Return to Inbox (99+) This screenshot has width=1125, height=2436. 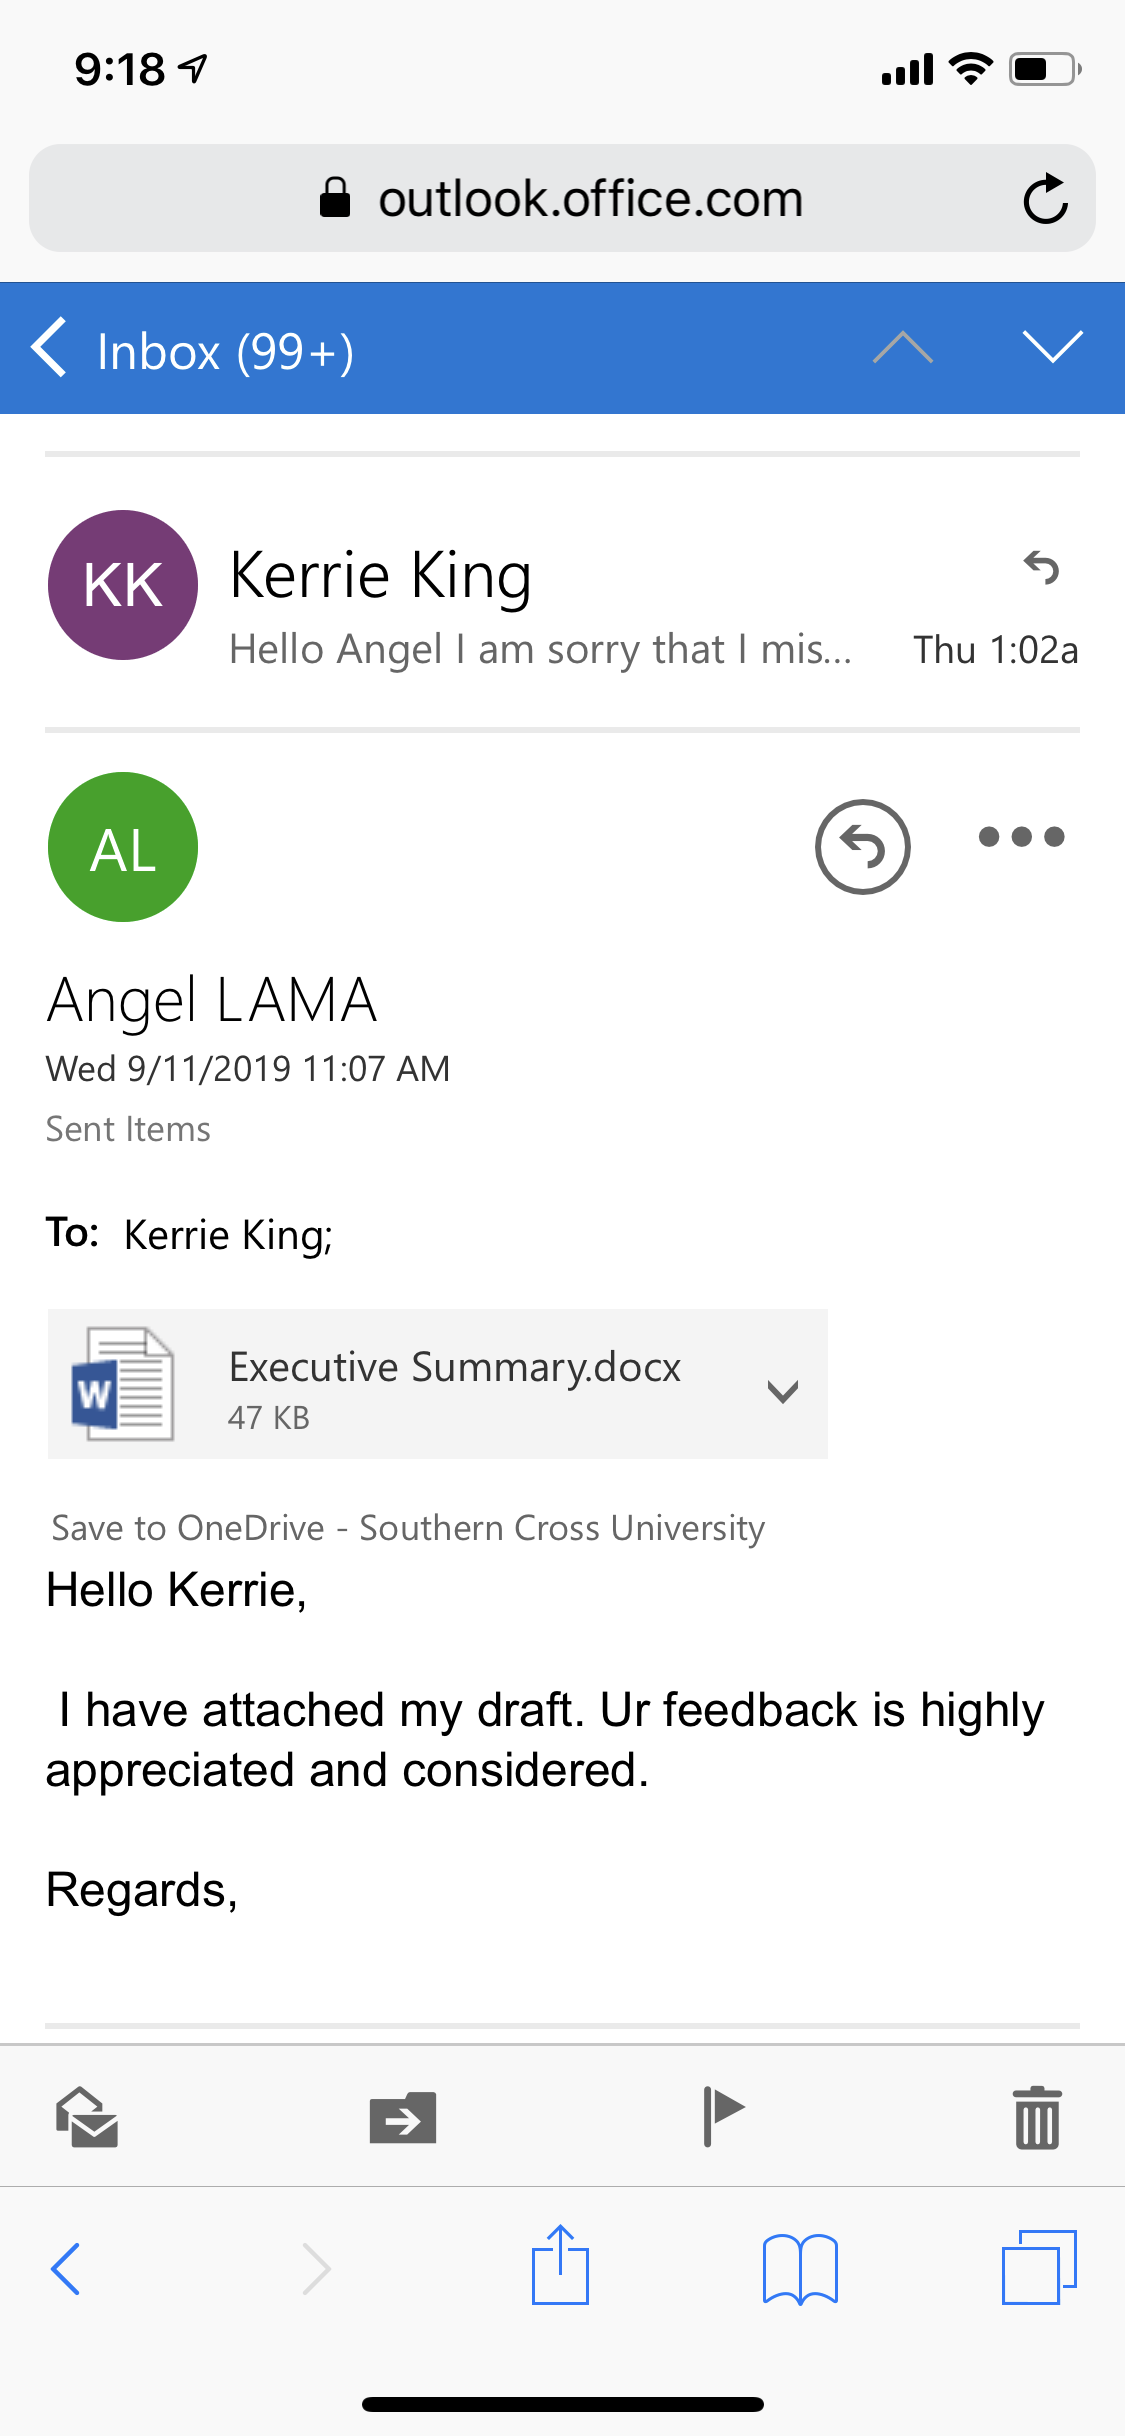(x=192, y=350)
